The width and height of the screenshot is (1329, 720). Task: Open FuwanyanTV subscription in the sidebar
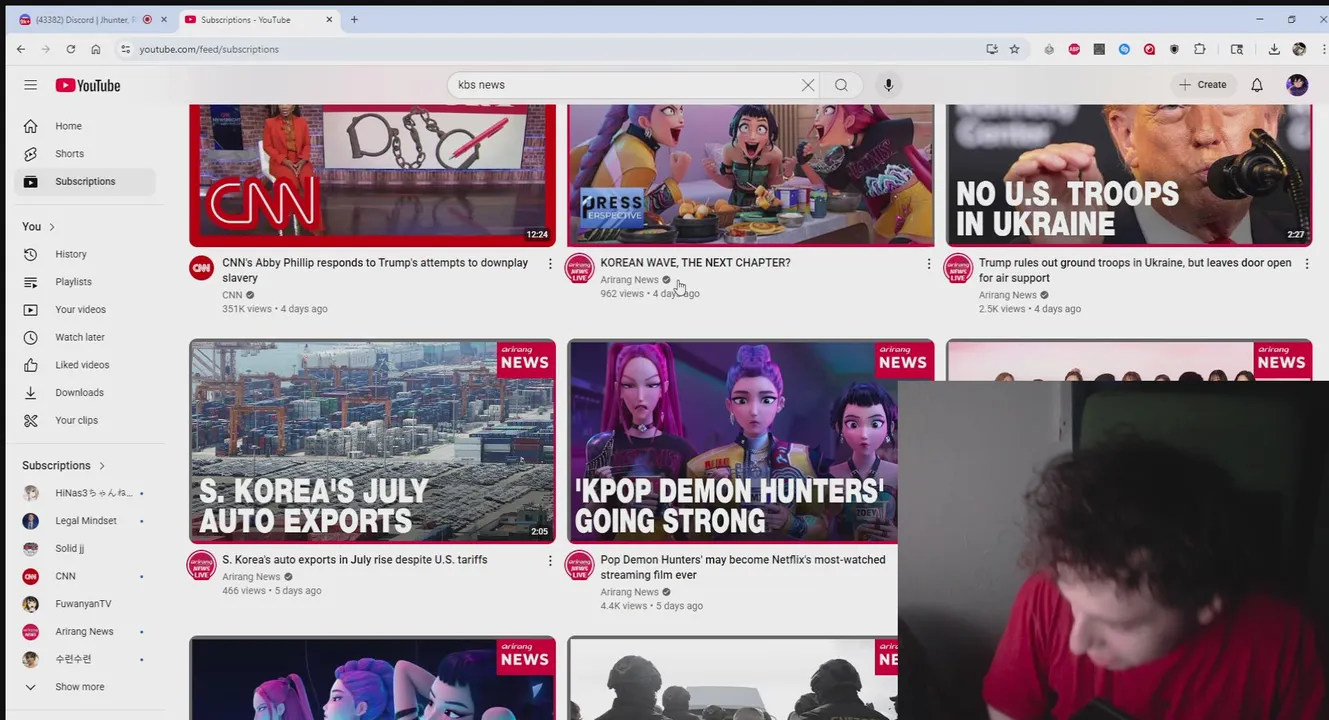pyautogui.click(x=86, y=604)
